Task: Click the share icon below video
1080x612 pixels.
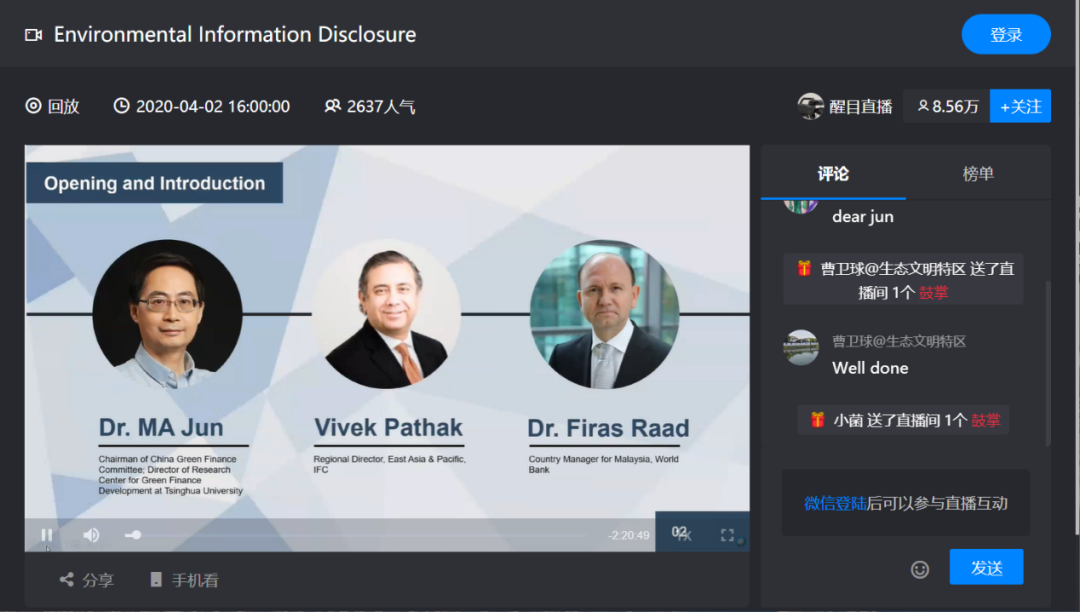Action: pyautogui.click(x=67, y=580)
